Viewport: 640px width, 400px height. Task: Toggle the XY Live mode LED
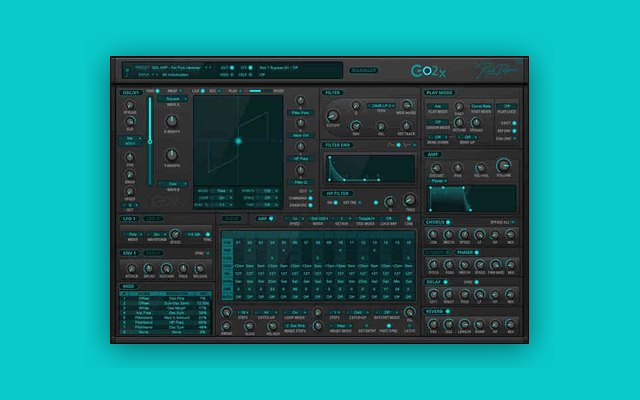coord(202,91)
